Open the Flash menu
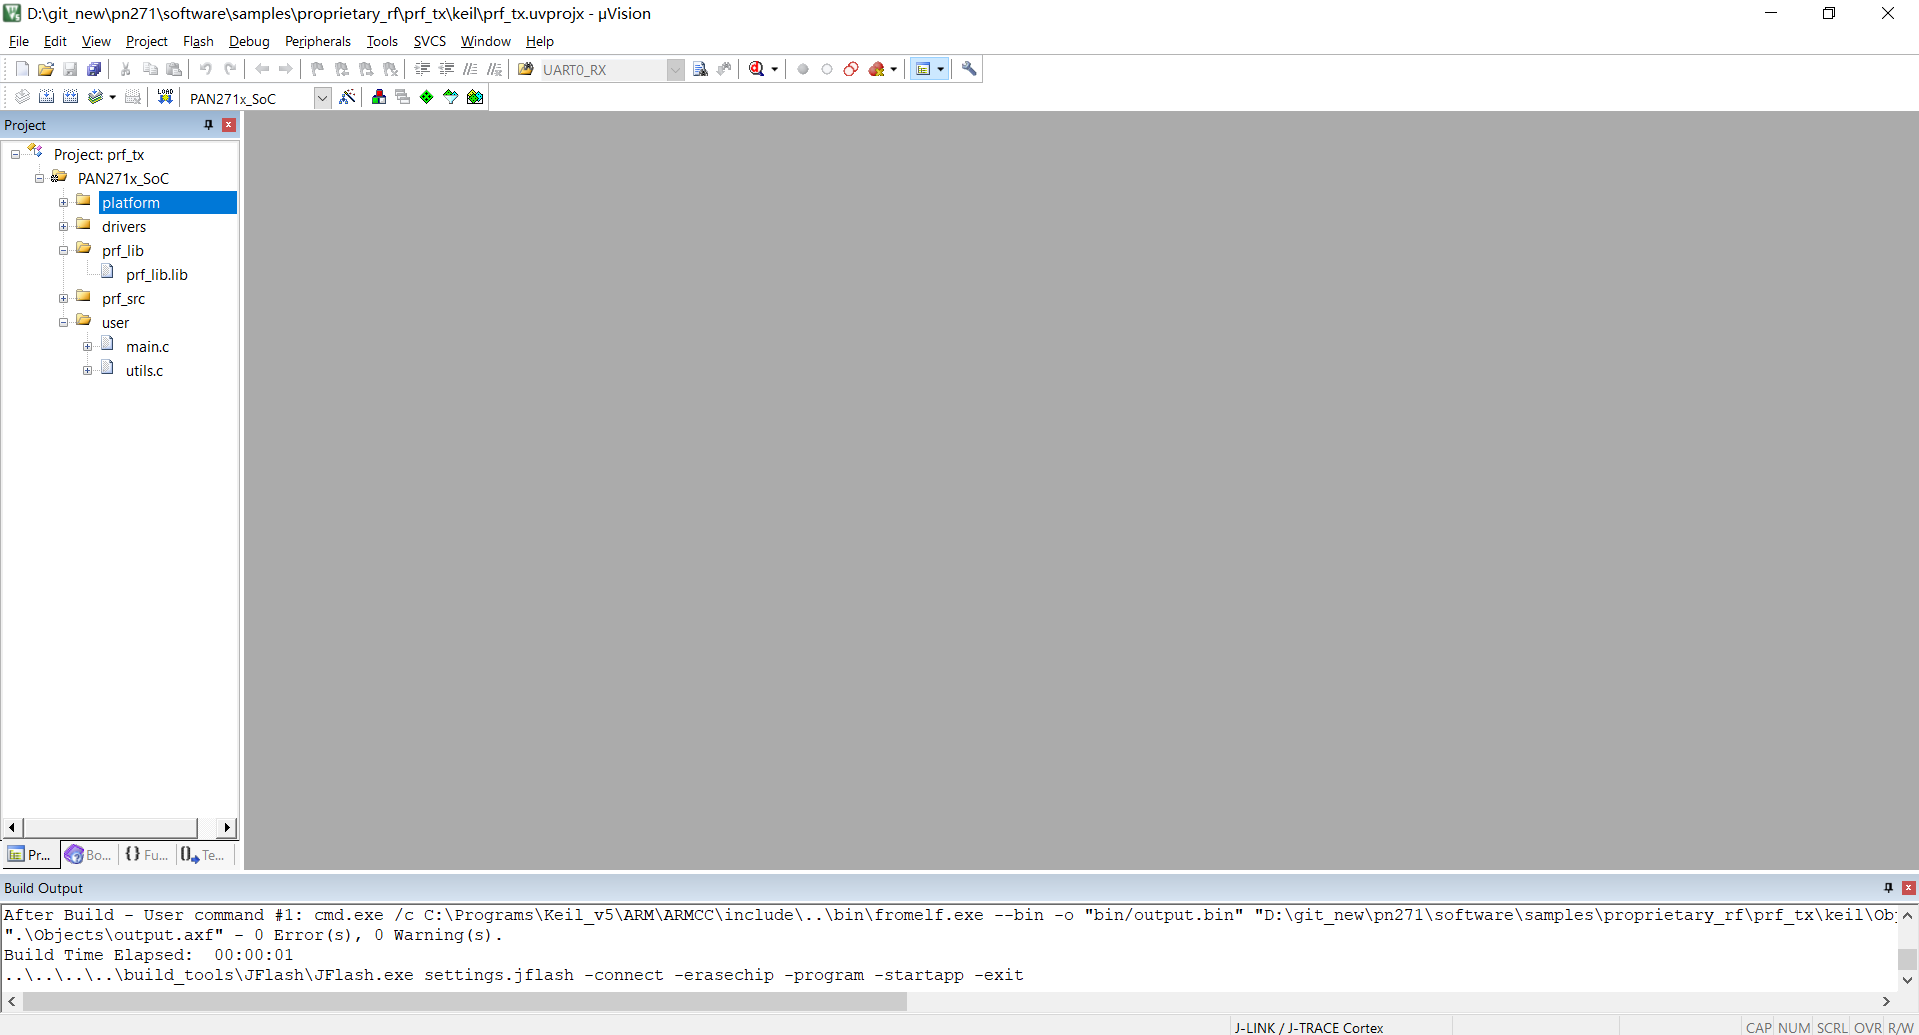 pos(198,41)
